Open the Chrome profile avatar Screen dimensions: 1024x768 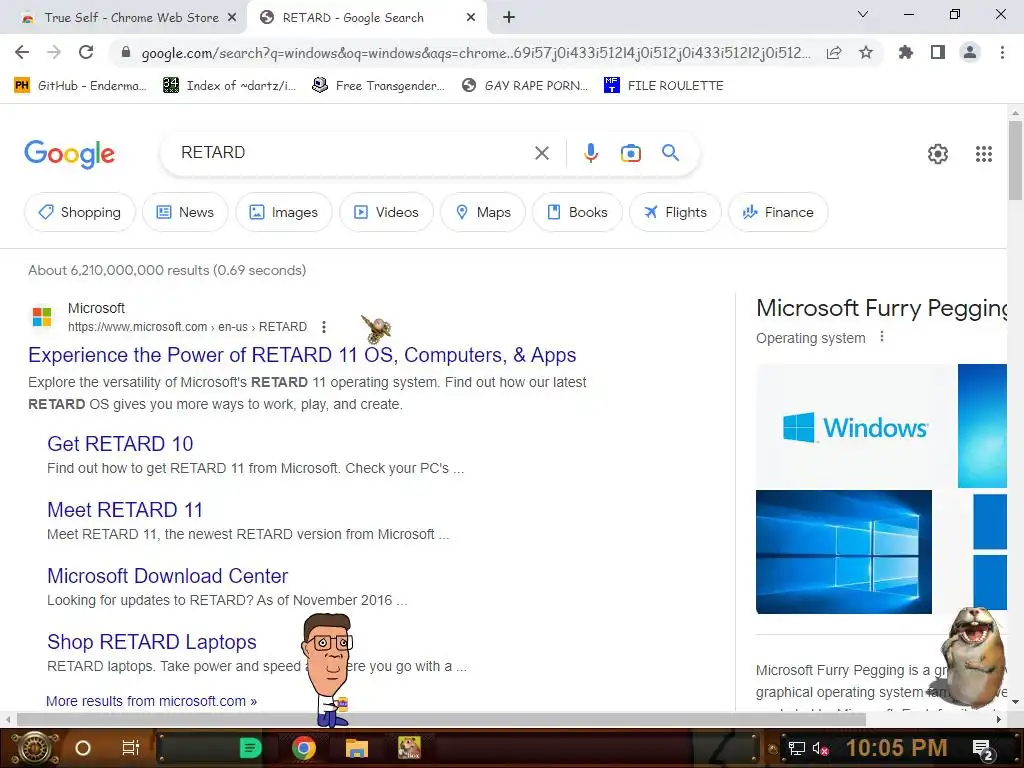pyautogui.click(x=970, y=52)
